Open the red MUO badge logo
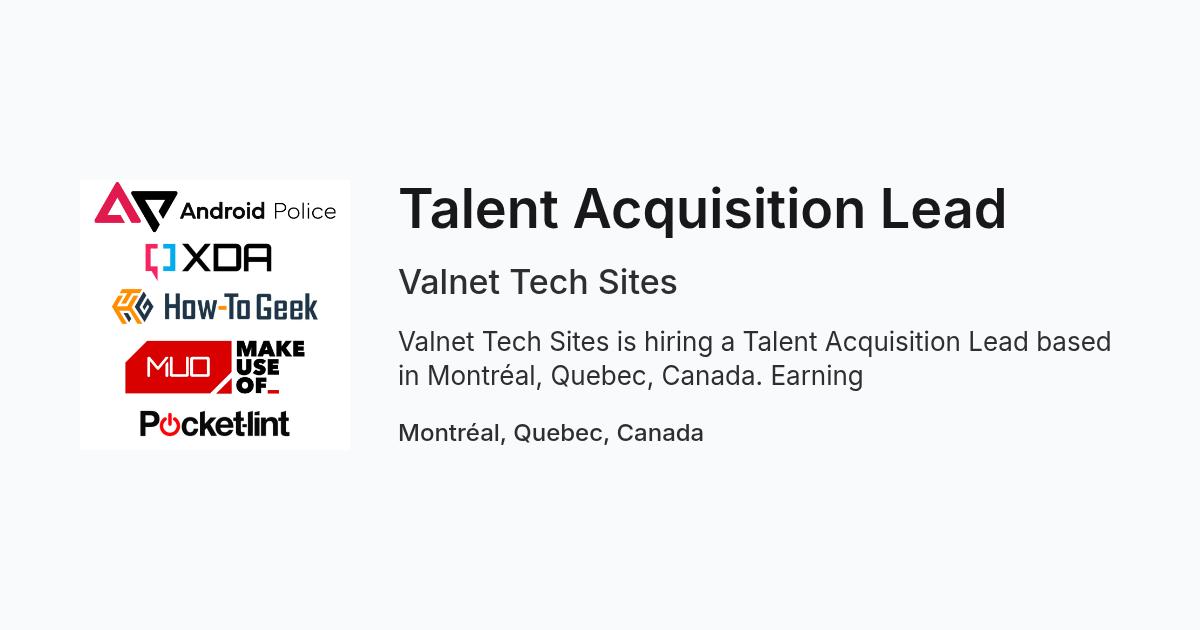The height and width of the screenshot is (630, 1200). (178, 367)
